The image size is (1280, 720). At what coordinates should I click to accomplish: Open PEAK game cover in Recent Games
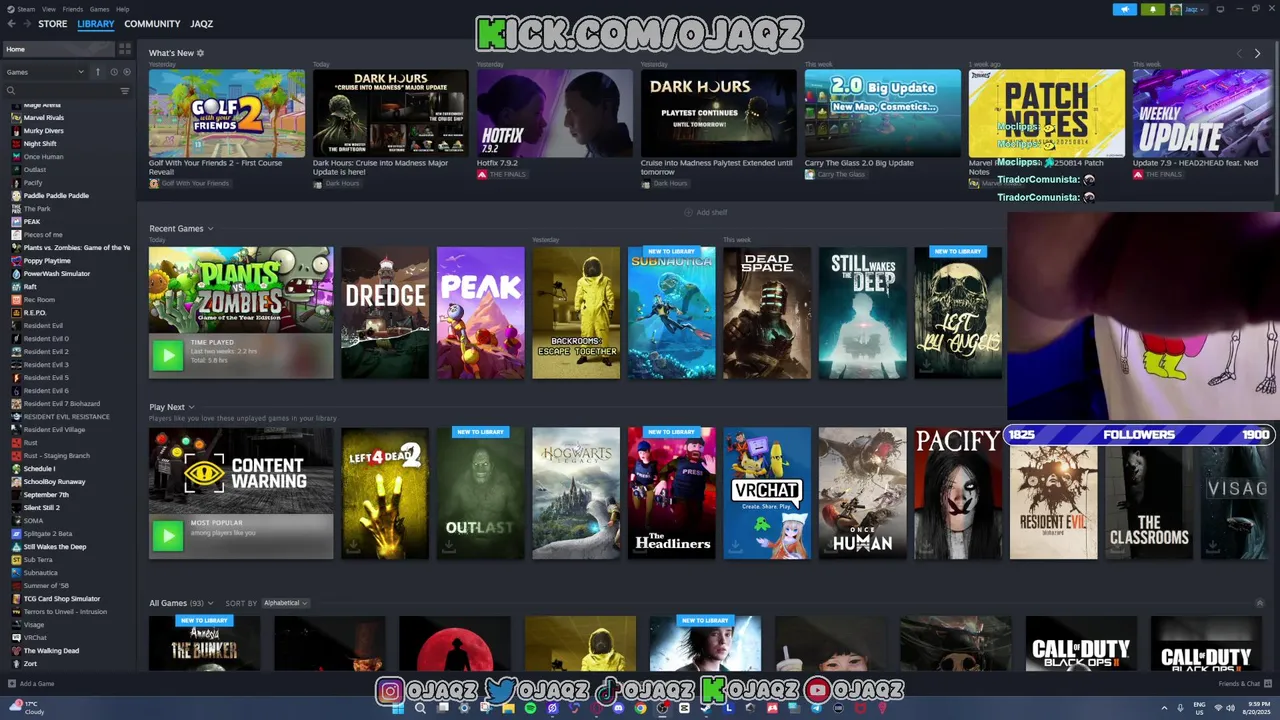480,313
